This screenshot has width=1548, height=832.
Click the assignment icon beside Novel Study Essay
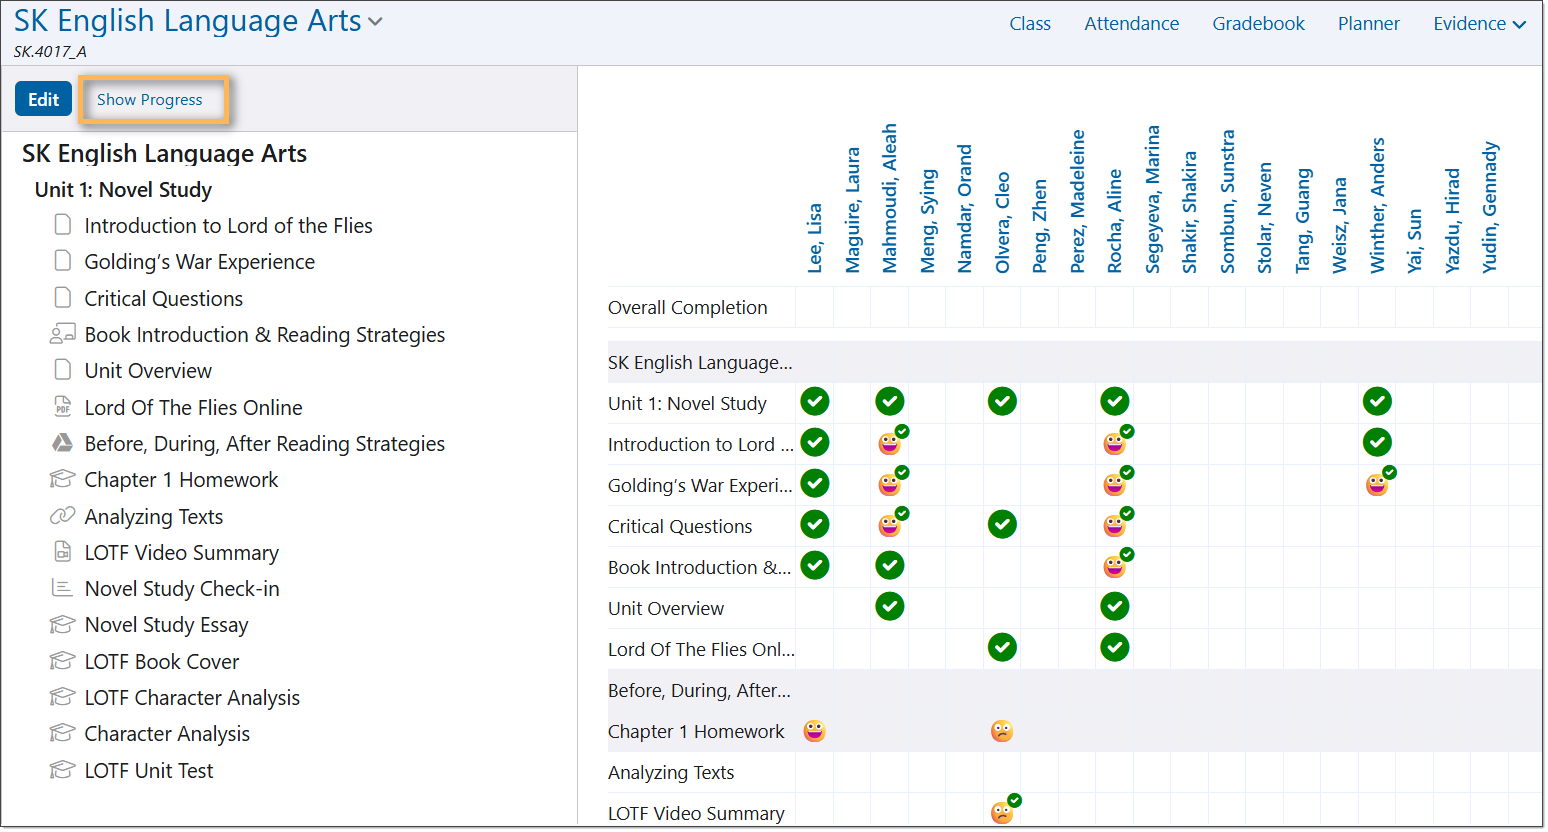(63, 624)
